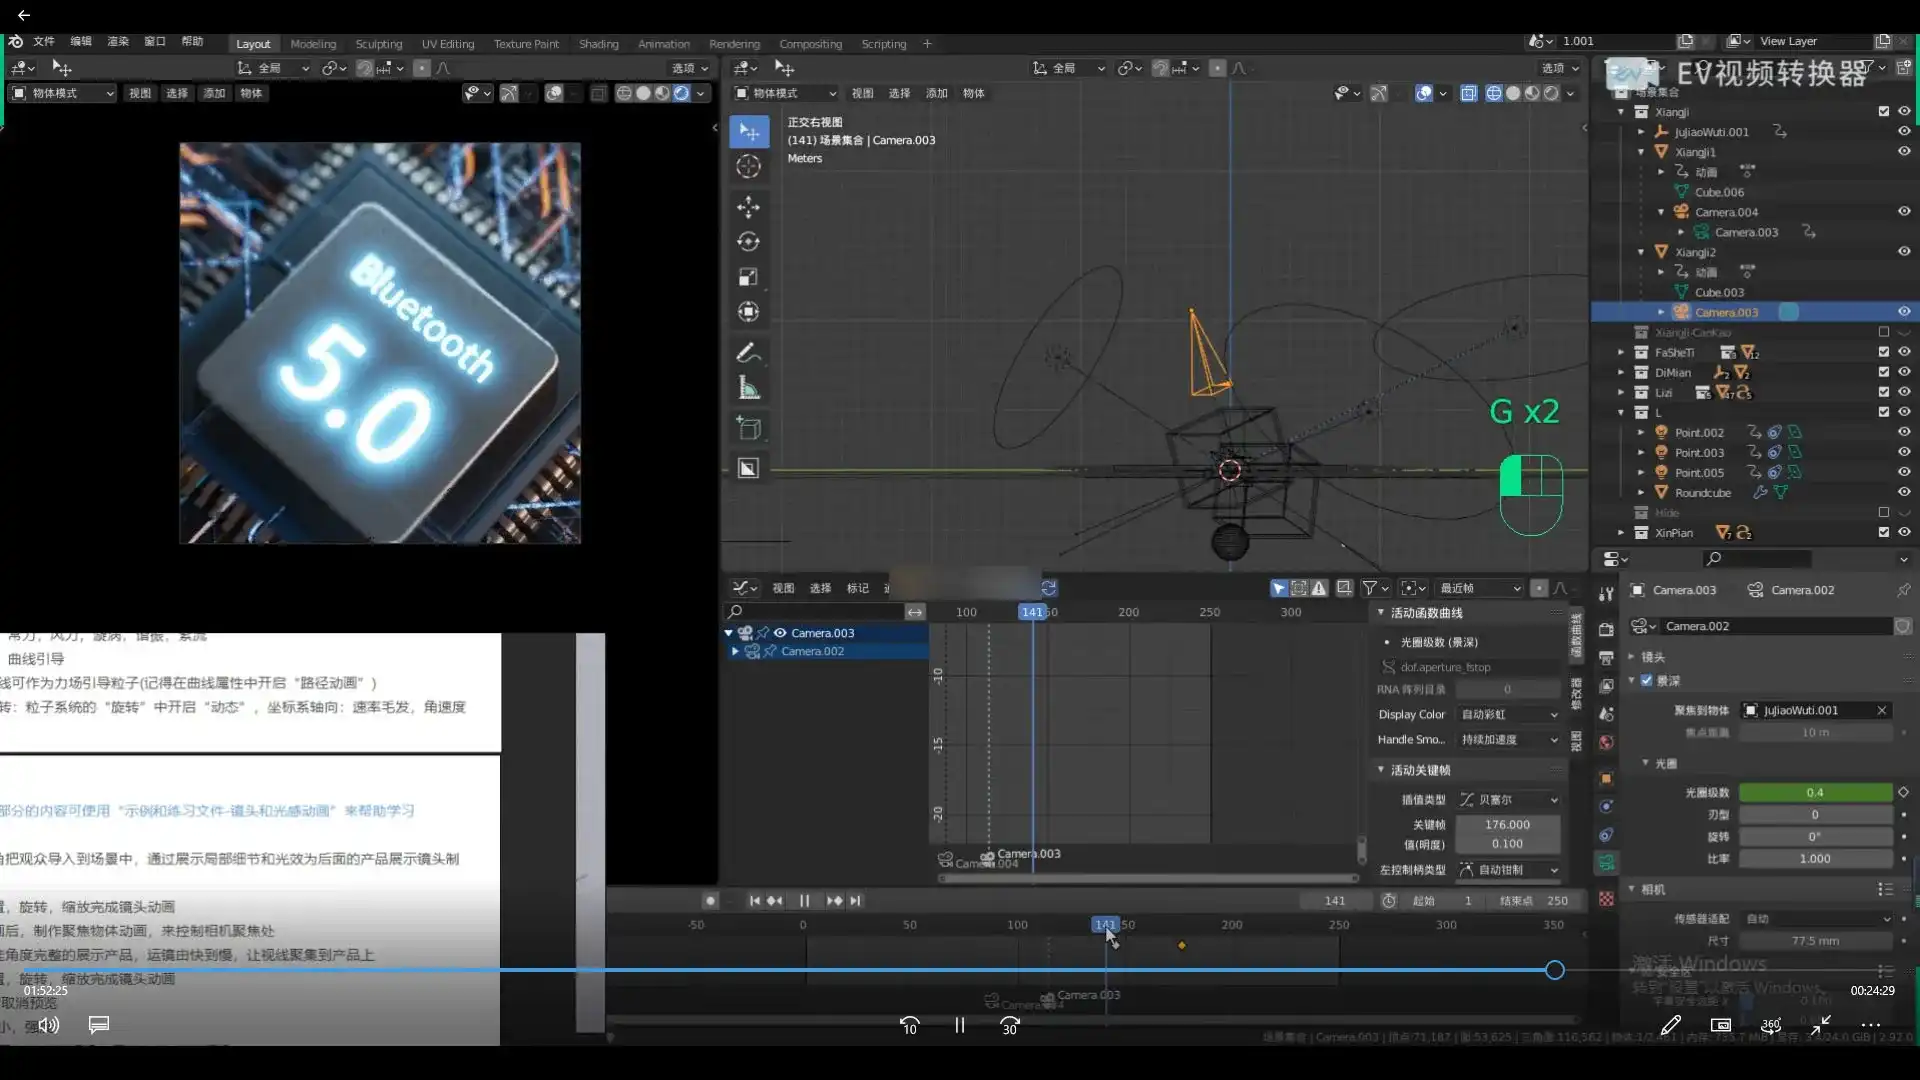Collapse the Xiangli2 tree item
Viewport: 1920px width, 1080px height.
(1641, 252)
